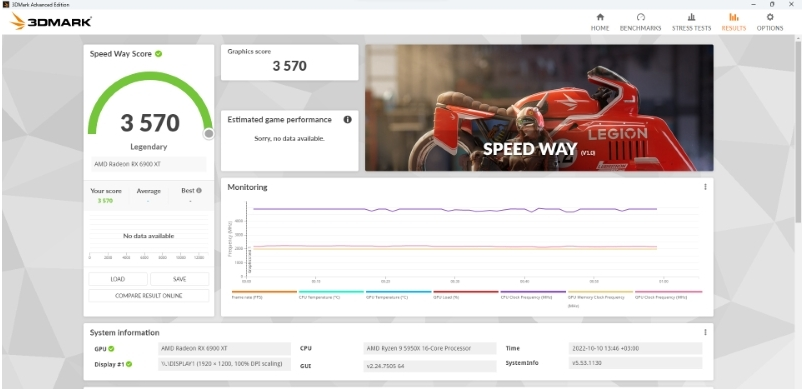This screenshot has width=803, height=389.
Task: Click the Speed Way Score green checkmark
Action: pyautogui.click(x=159, y=54)
